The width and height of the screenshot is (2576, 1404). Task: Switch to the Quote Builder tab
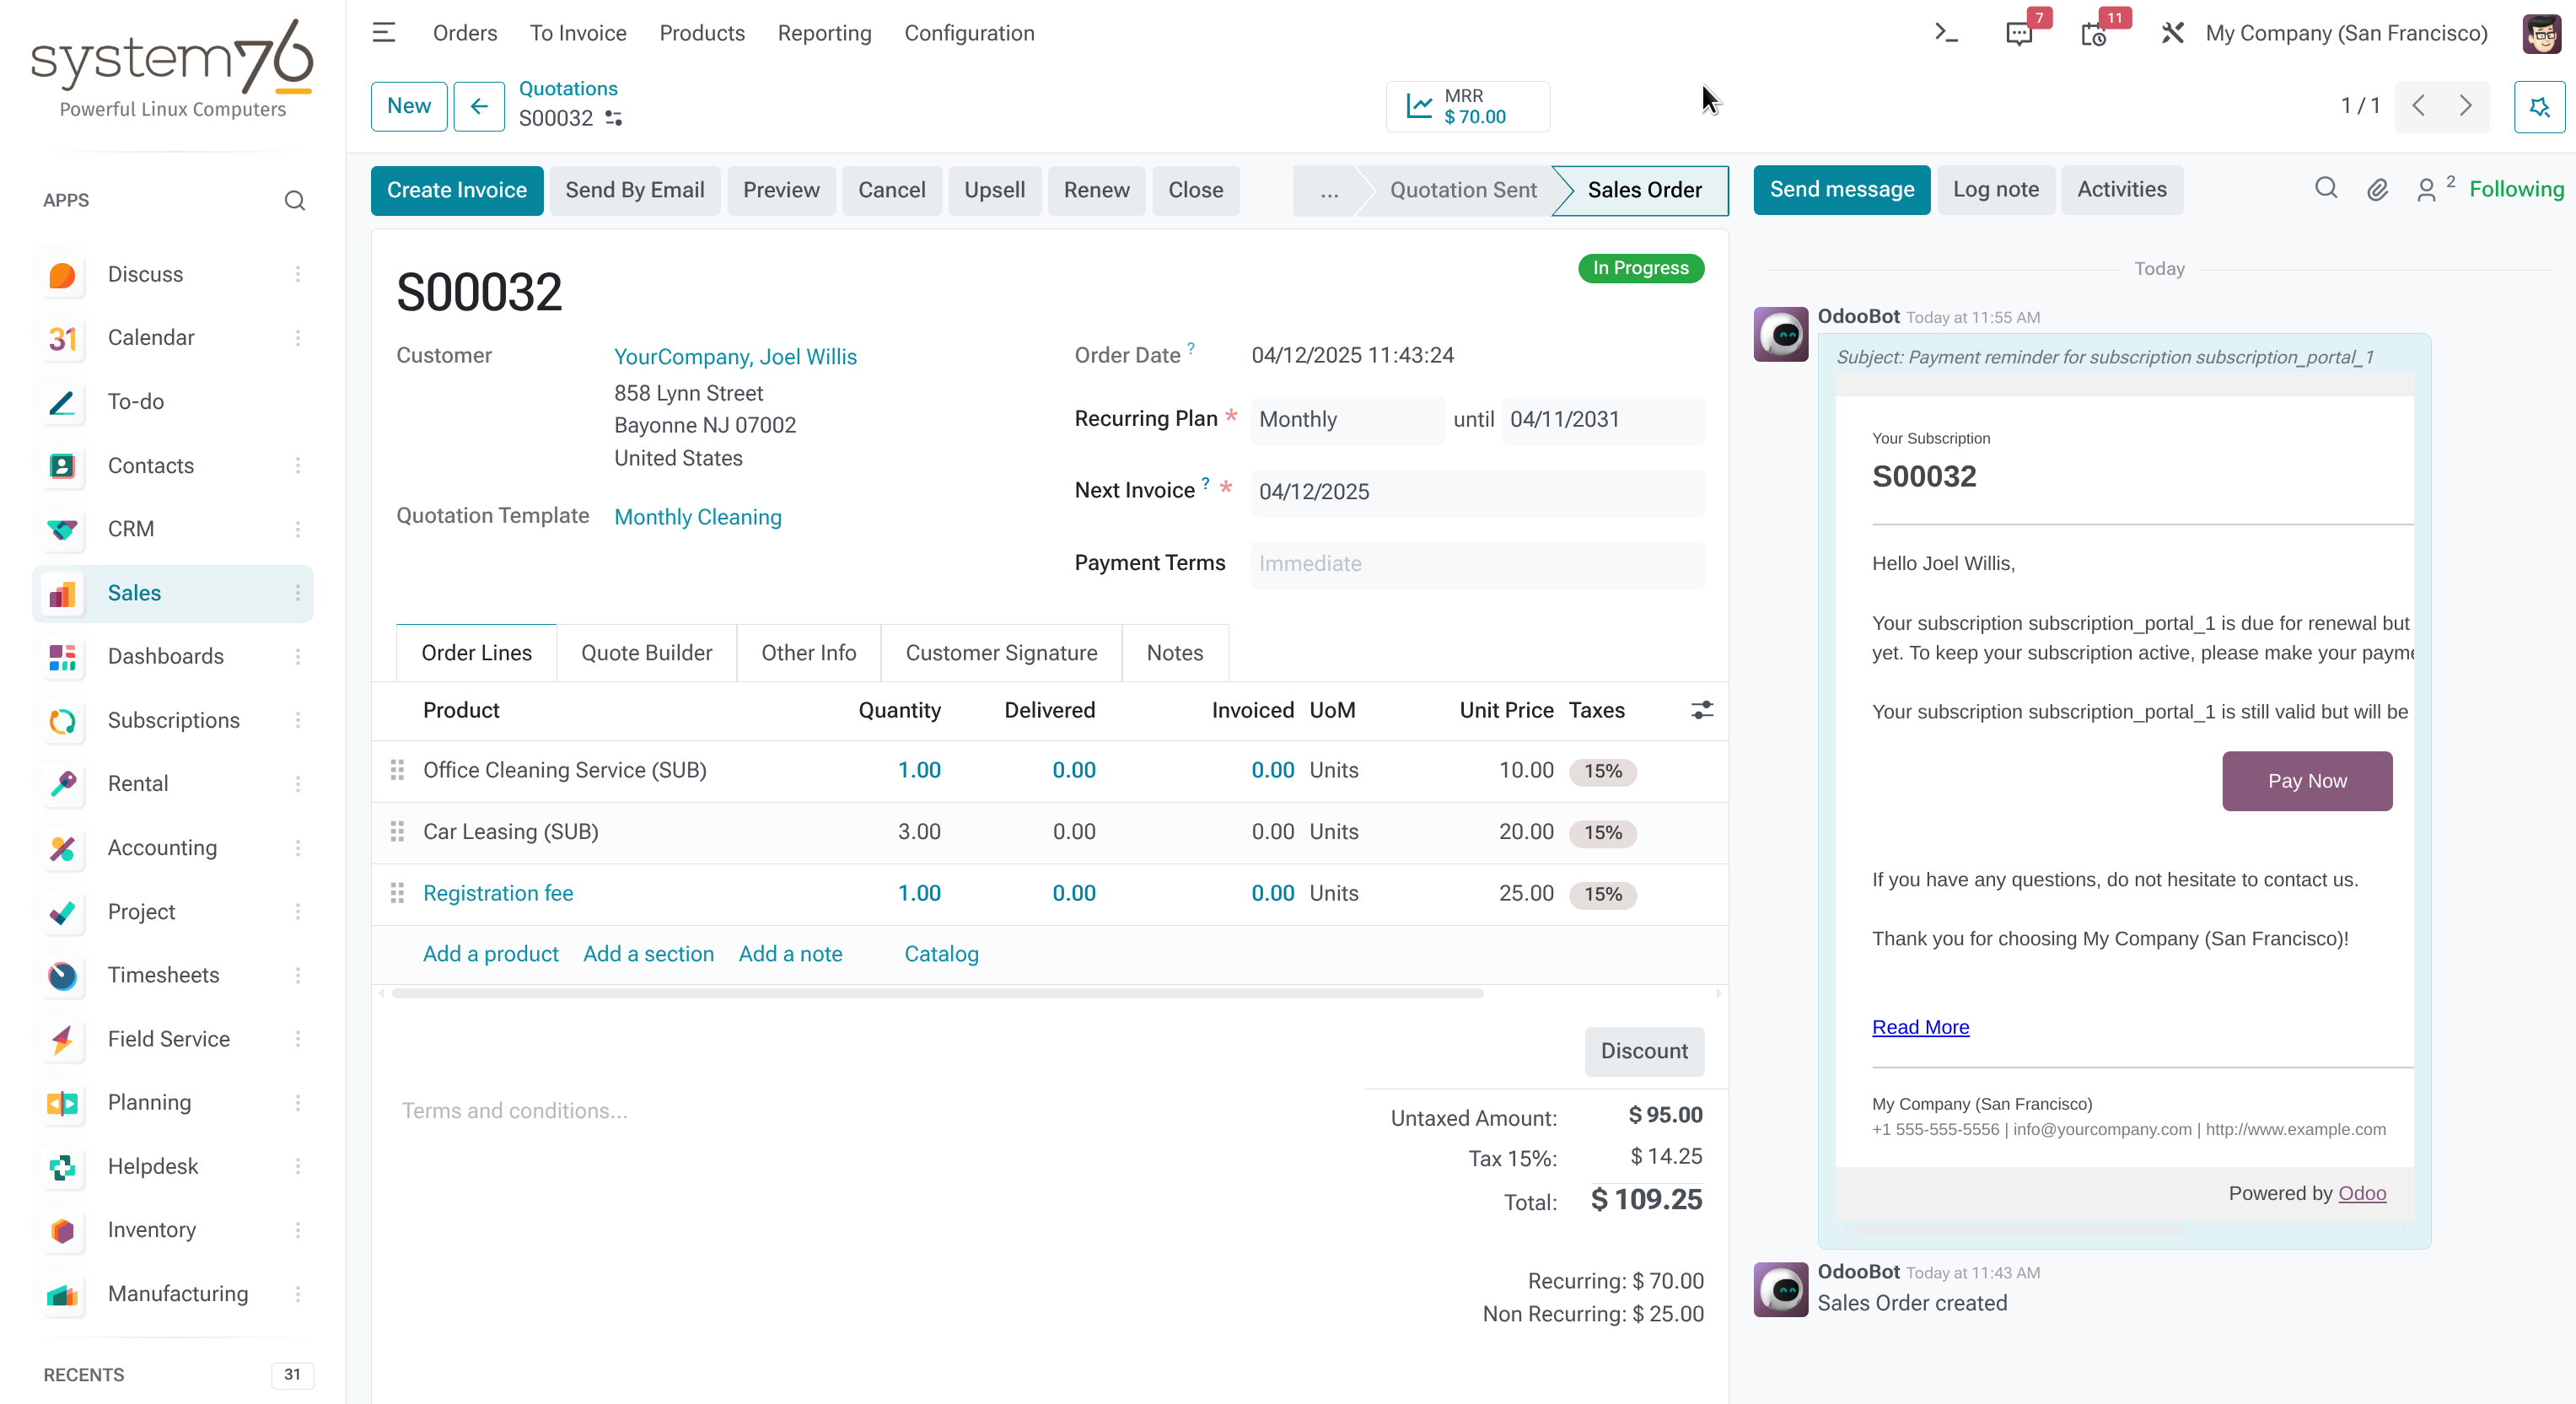coord(647,653)
